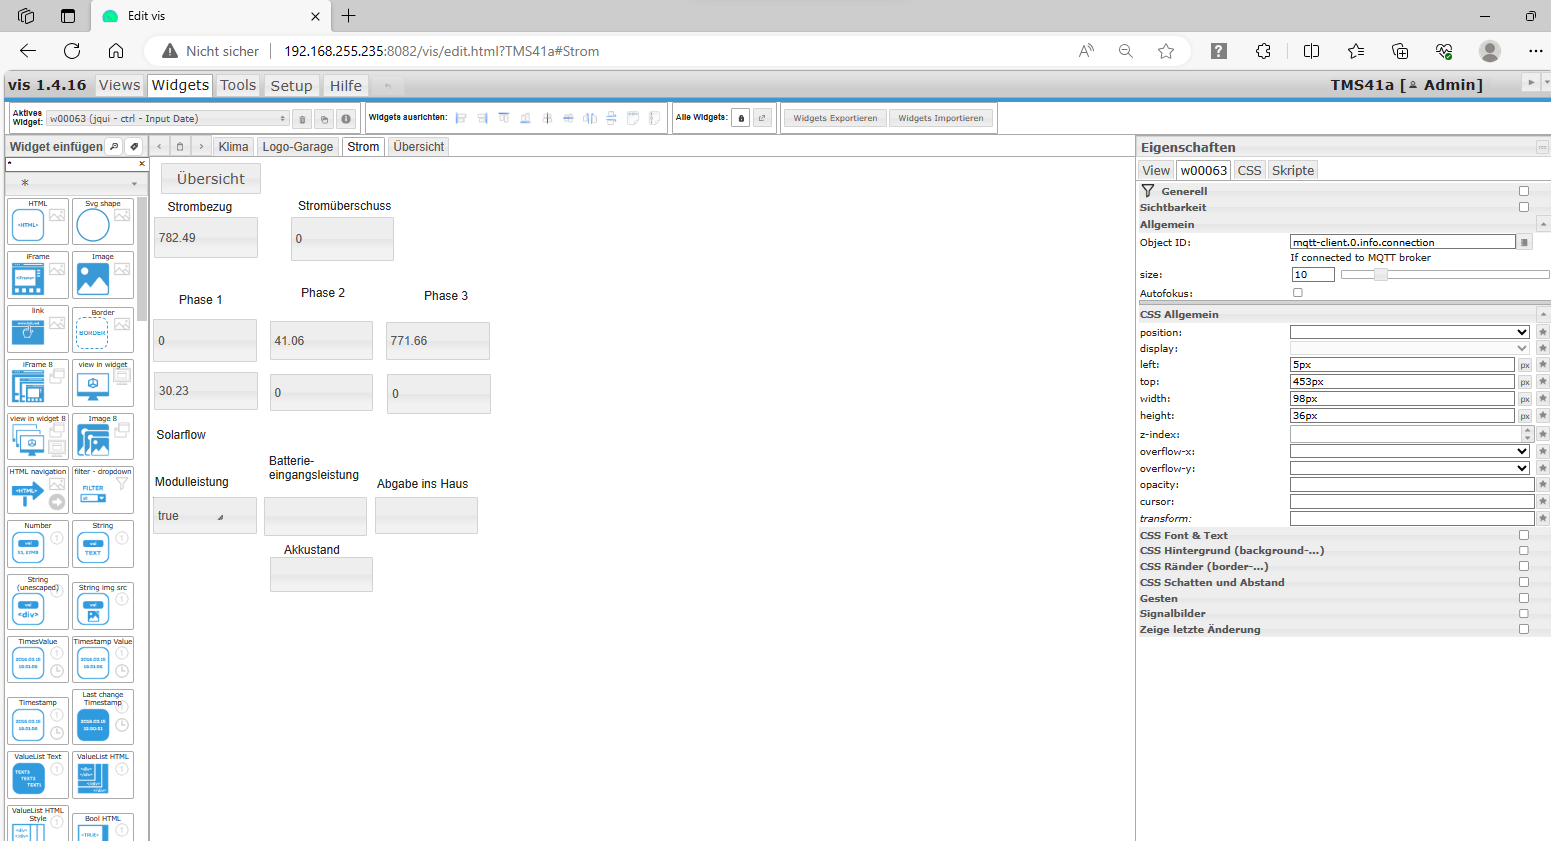Toggle CSS Ränder section checkbox
The height and width of the screenshot is (841, 1551).
pyautogui.click(x=1524, y=566)
